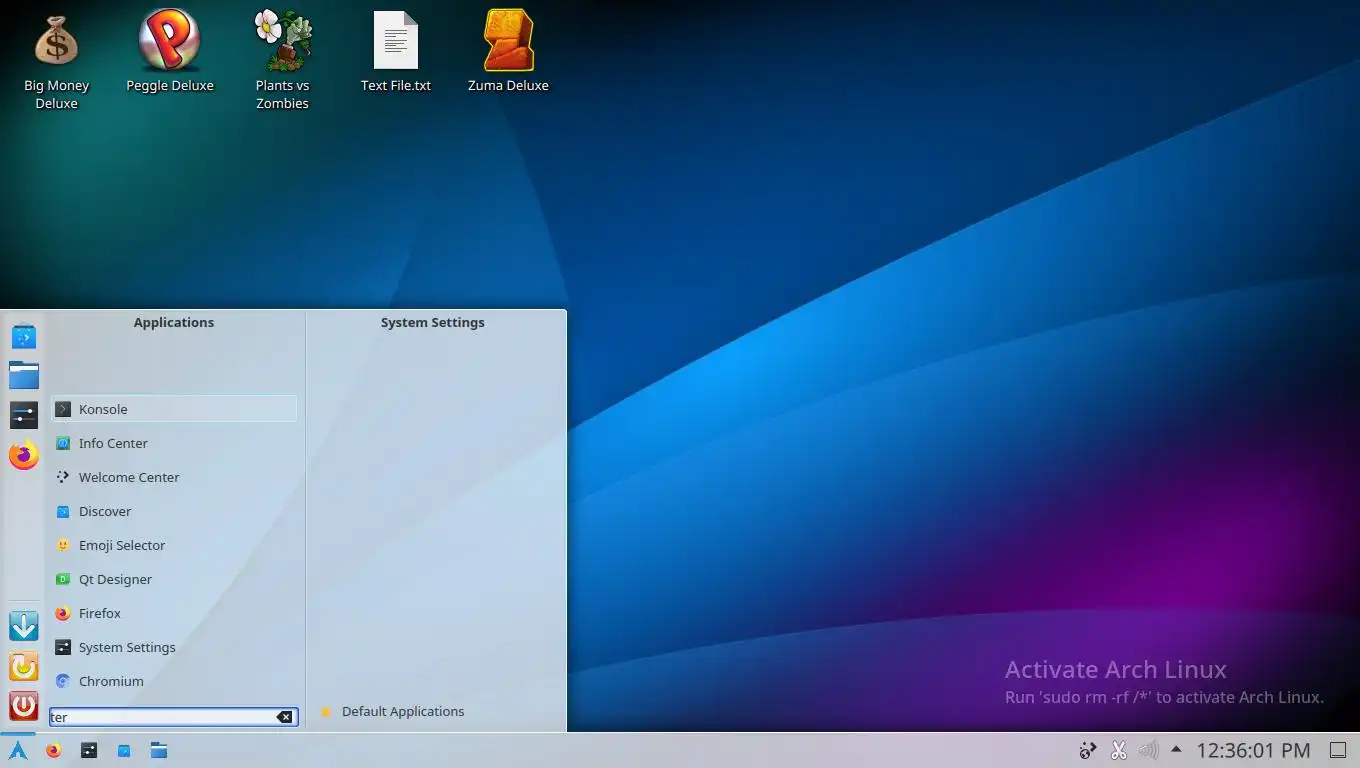Click the blue down-arrow power action icon
The height and width of the screenshot is (768, 1360).
tap(23, 626)
